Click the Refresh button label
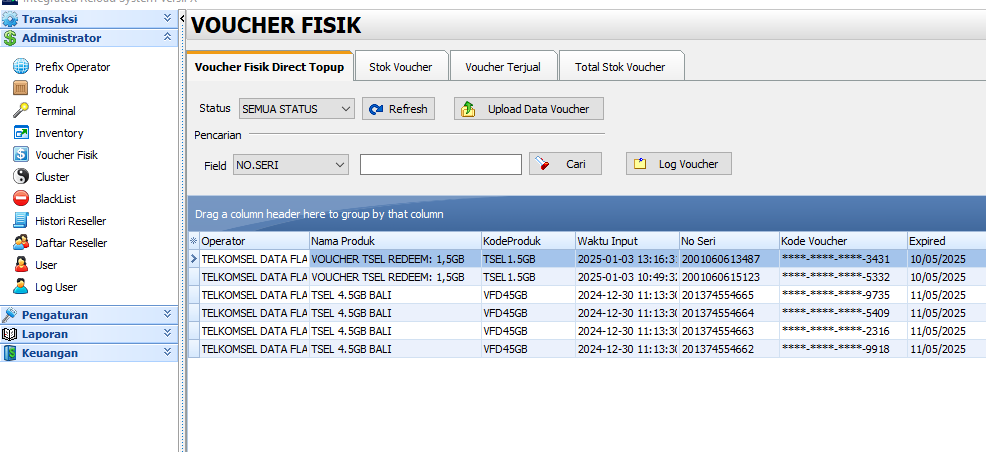 408,109
